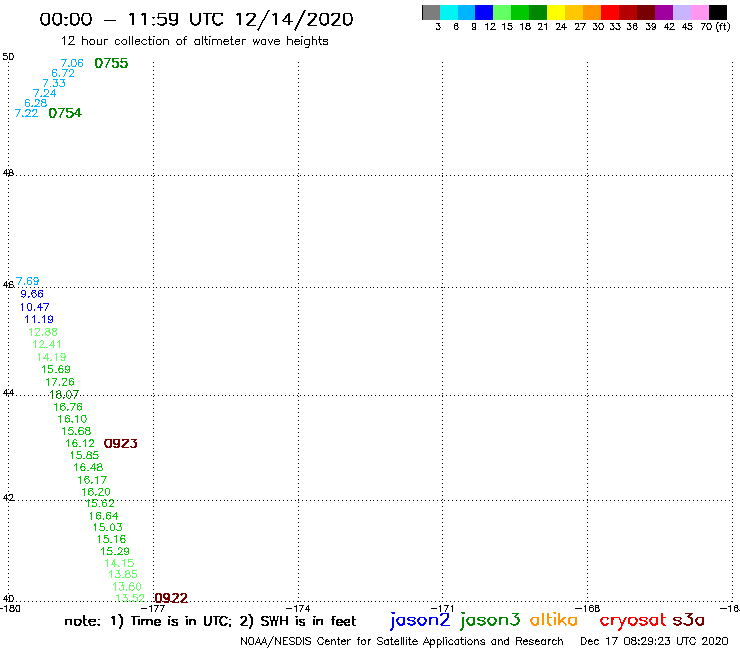Image resolution: width=740 pixels, height=650 pixels.
Task: Click the maroon time label '0922'
Action: click(171, 598)
